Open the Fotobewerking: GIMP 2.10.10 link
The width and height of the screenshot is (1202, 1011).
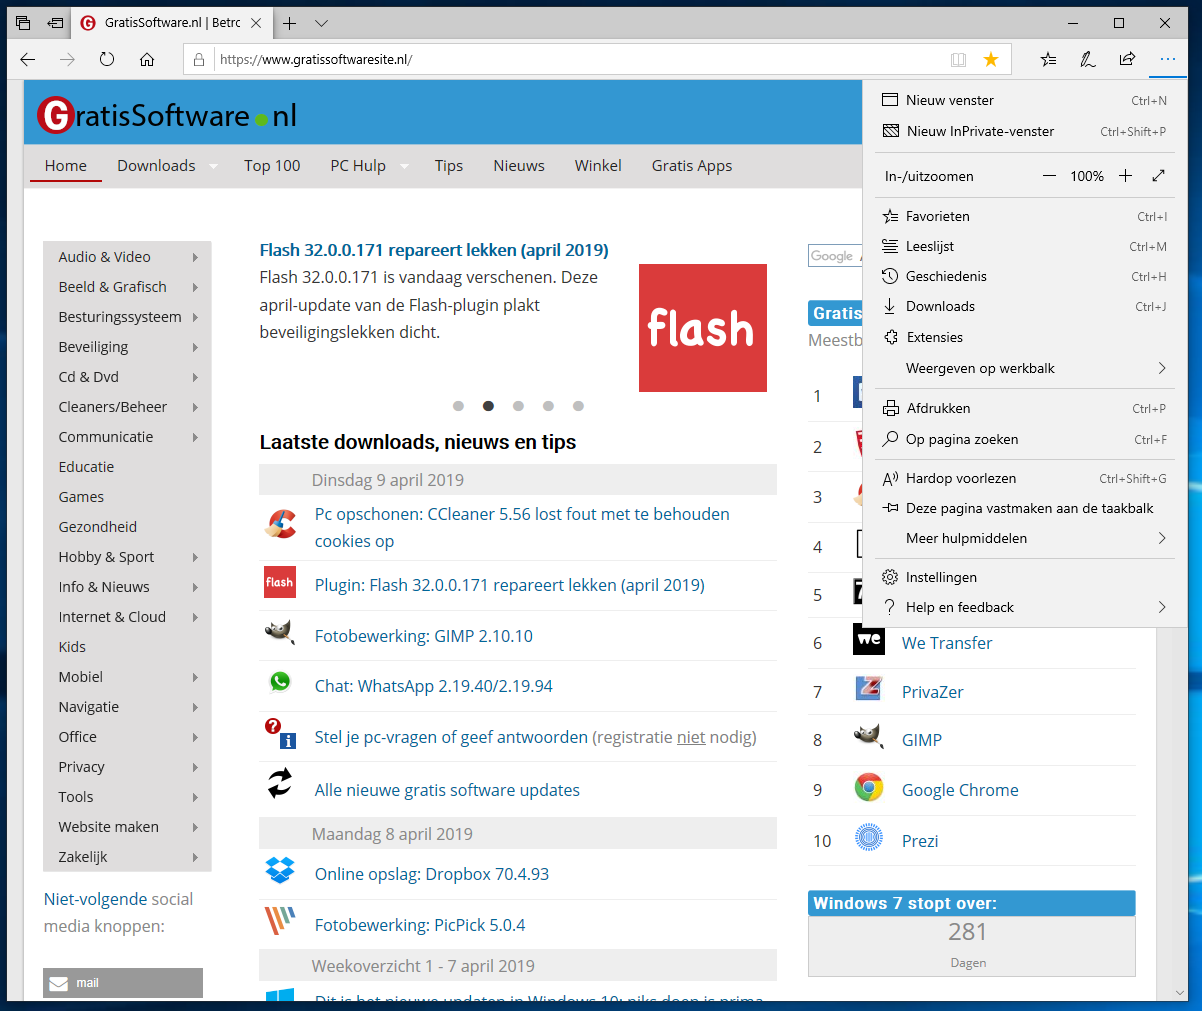(x=423, y=636)
